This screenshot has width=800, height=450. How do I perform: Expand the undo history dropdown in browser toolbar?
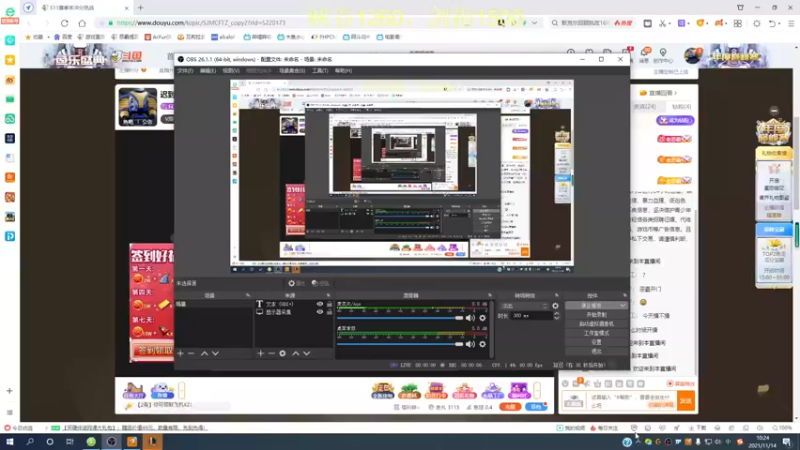pyautogui.click(x=781, y=23)
